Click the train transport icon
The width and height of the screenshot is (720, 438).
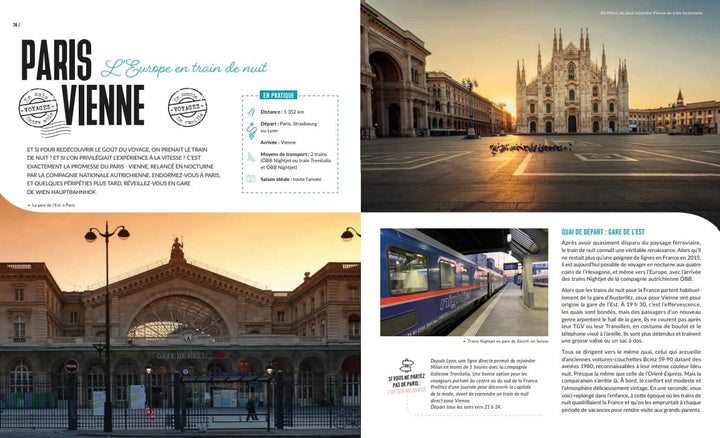point(251,157)
